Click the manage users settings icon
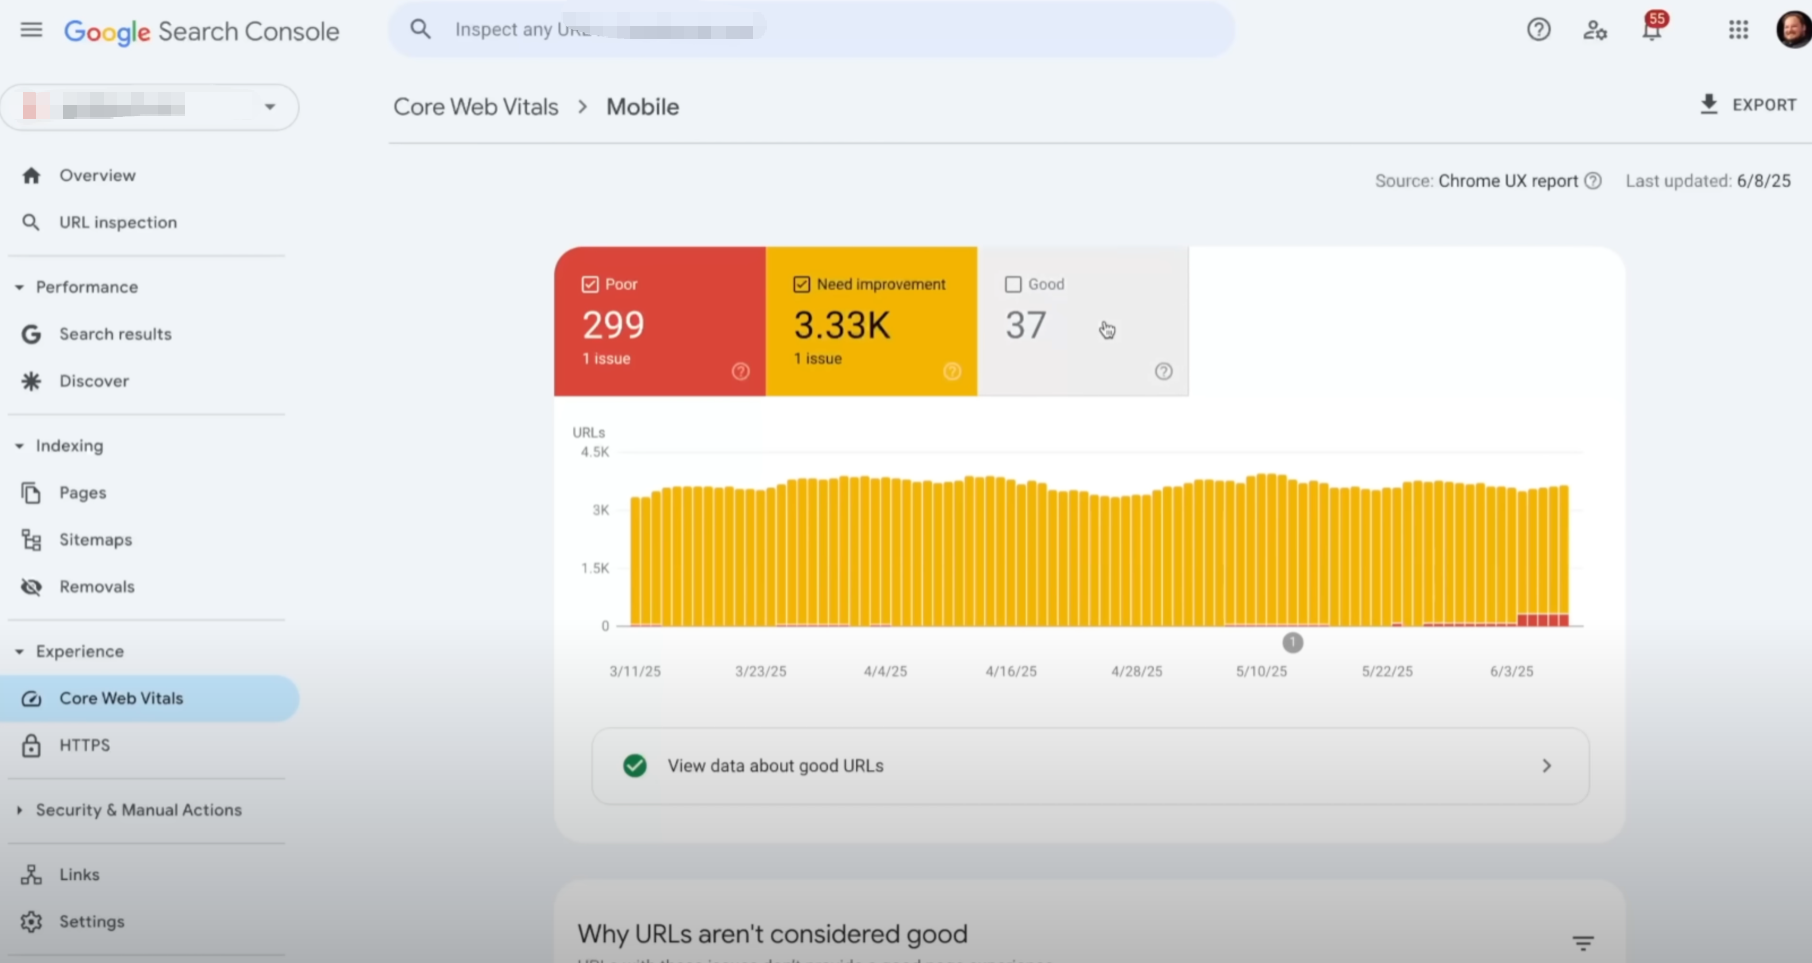The image size is (1812, 963). [x=1594, y=30]
